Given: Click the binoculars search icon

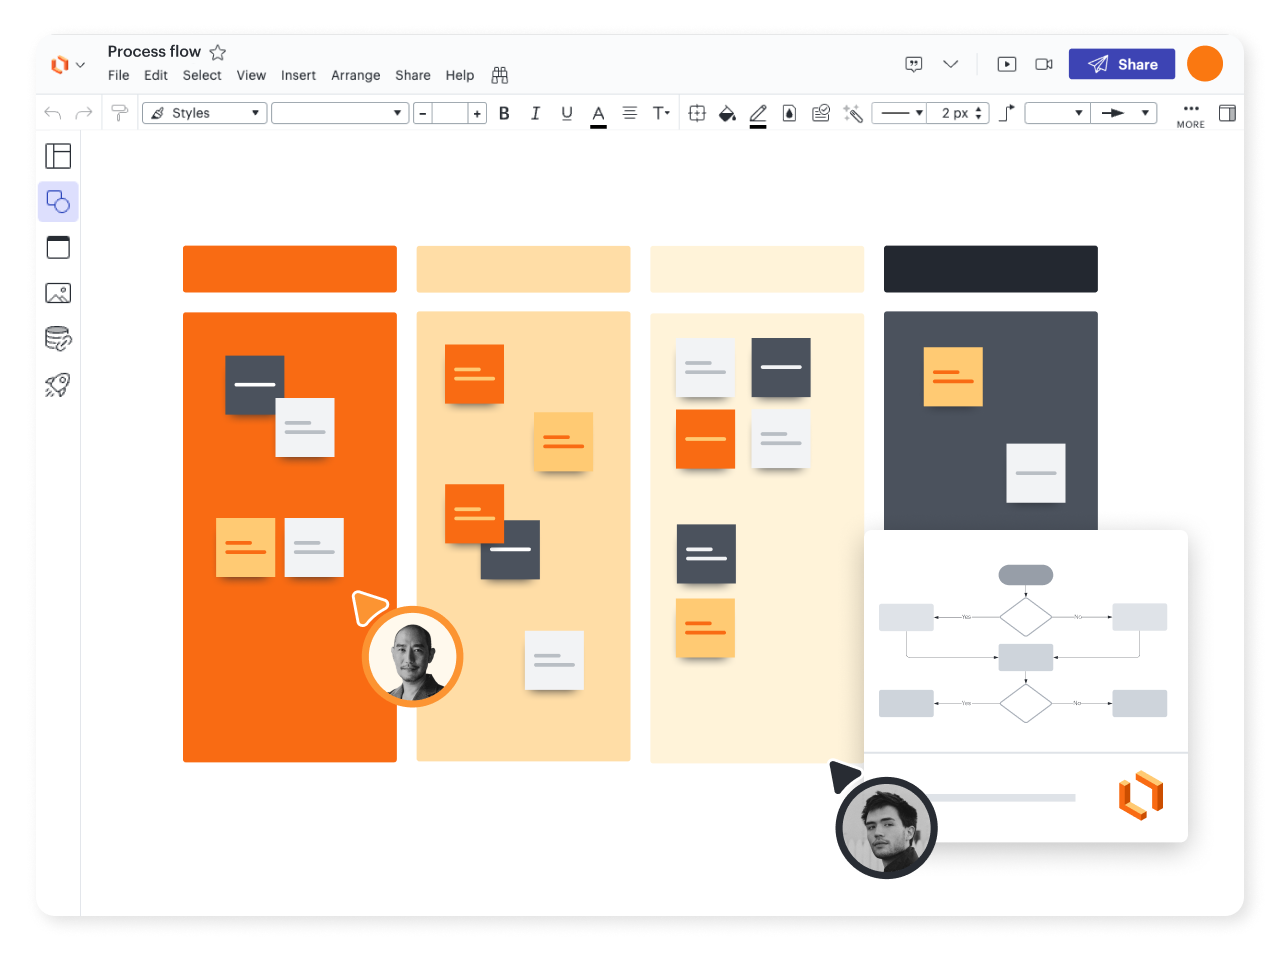Looking at the screenshot, I should 500,75.
